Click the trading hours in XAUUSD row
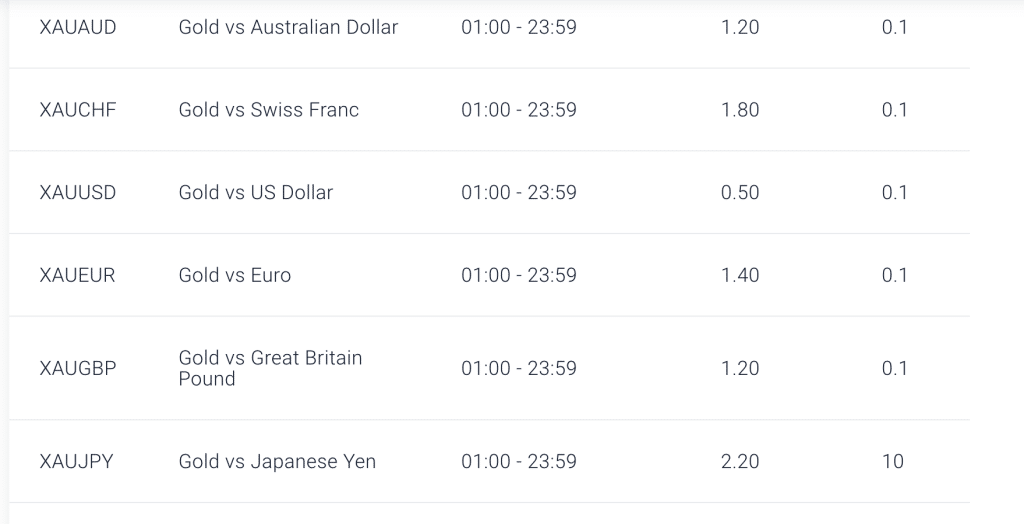This screenshot has height=524, width=1024. [x=519, y=193]
